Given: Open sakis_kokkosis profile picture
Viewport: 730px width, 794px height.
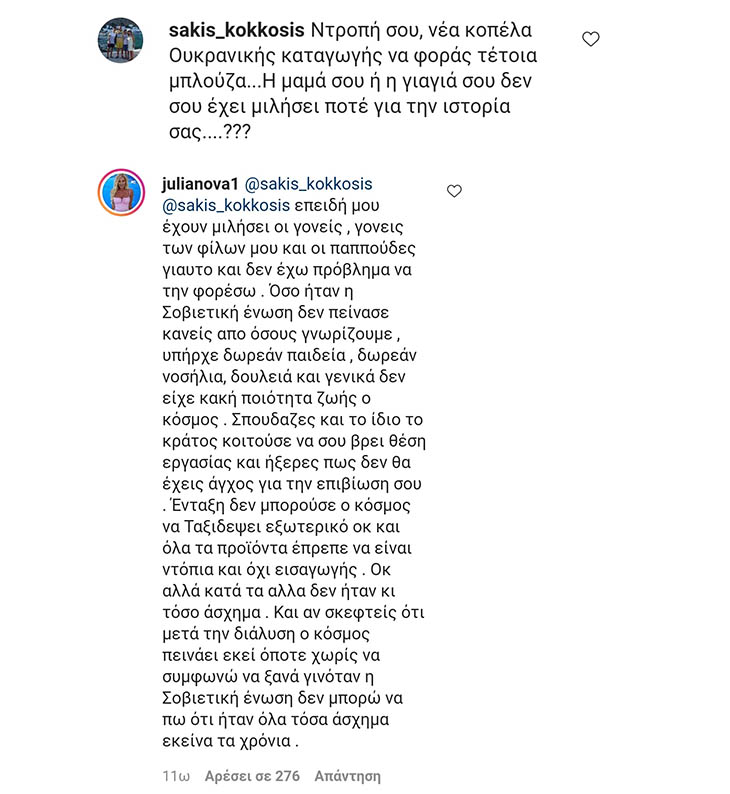Looking at the screenshot, I should click(120, 41).
